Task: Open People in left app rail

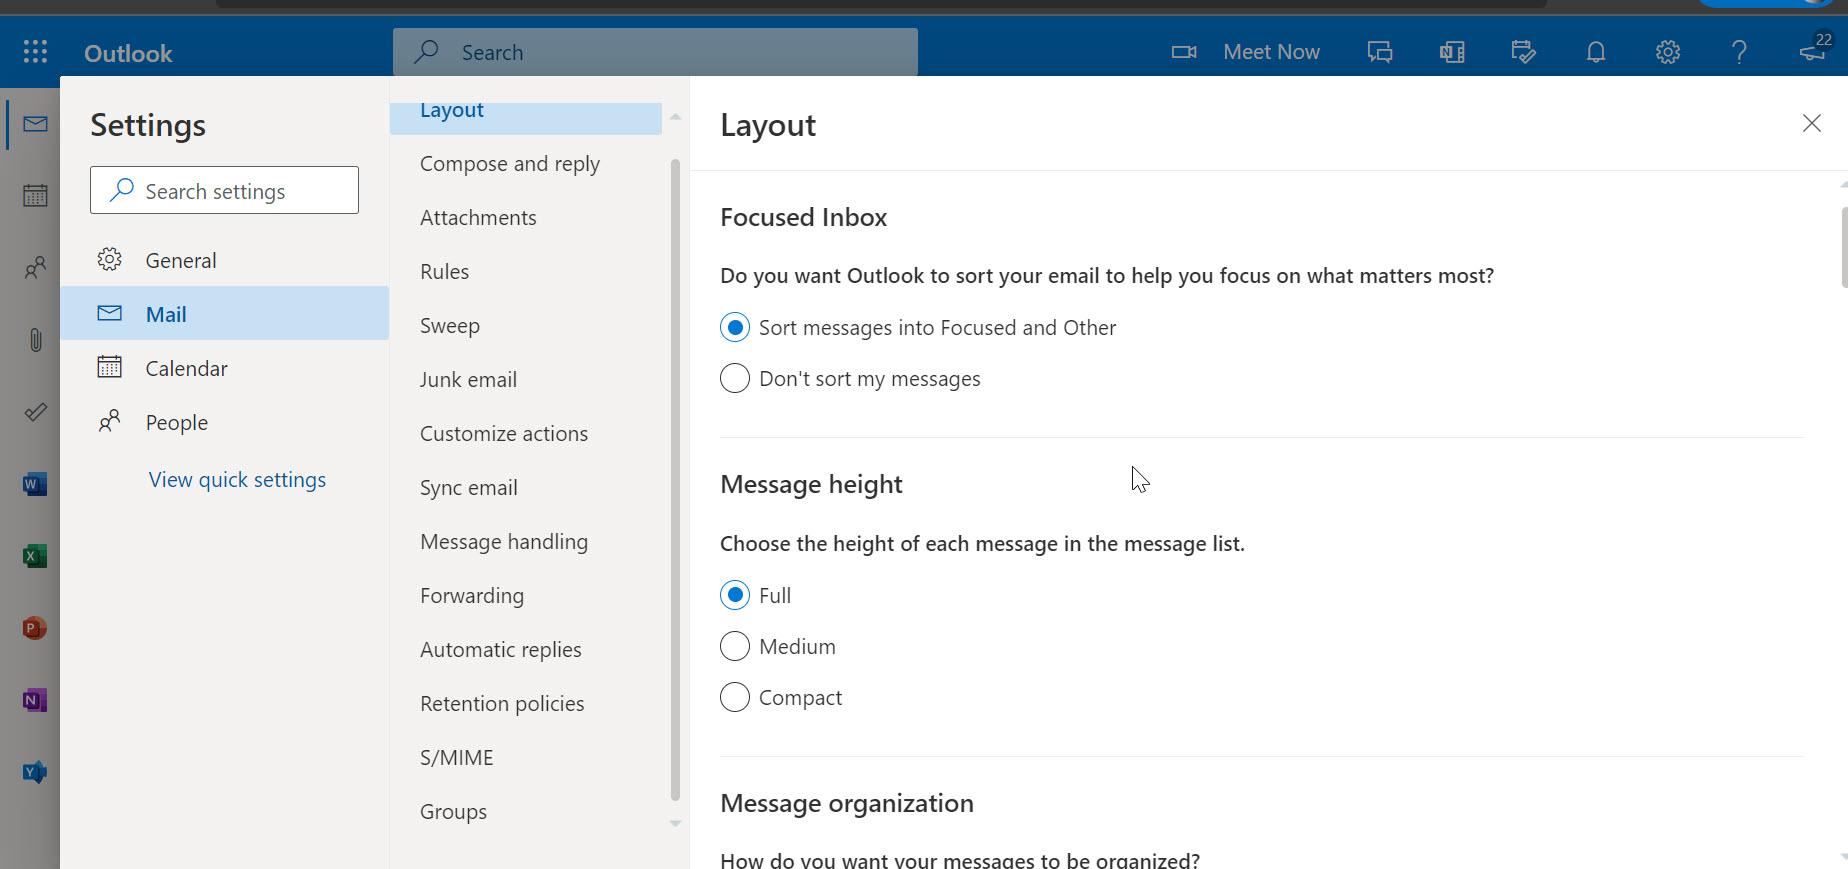Action: point(35,268)
